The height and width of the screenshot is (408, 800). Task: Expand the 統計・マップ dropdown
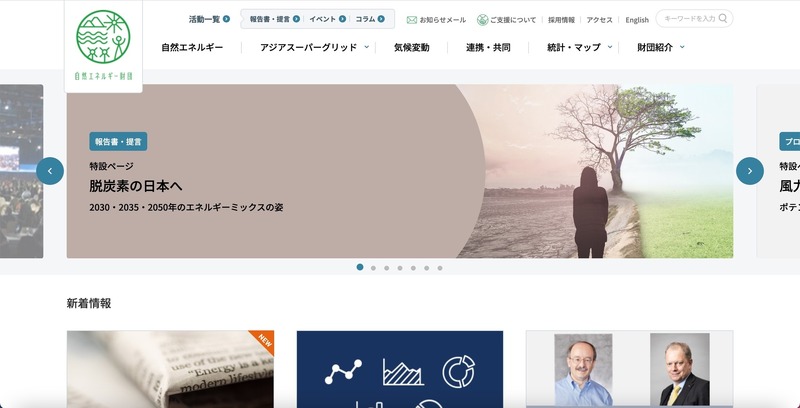610,47
